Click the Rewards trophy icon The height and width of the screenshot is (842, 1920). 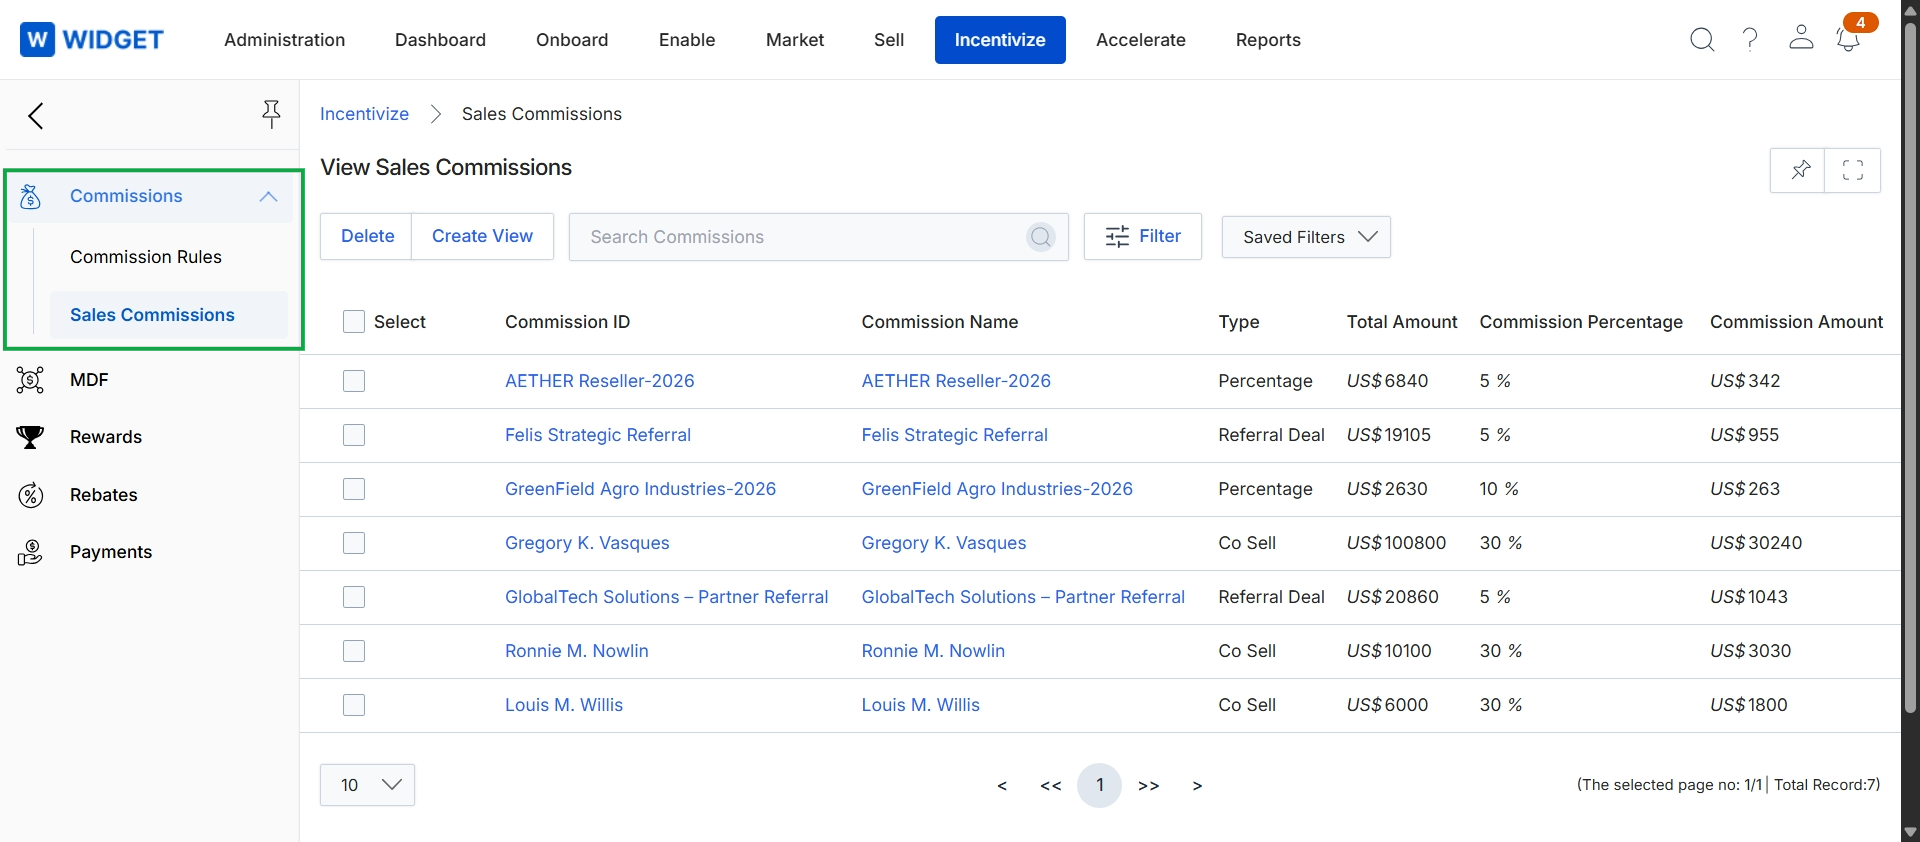coord(30,437)
